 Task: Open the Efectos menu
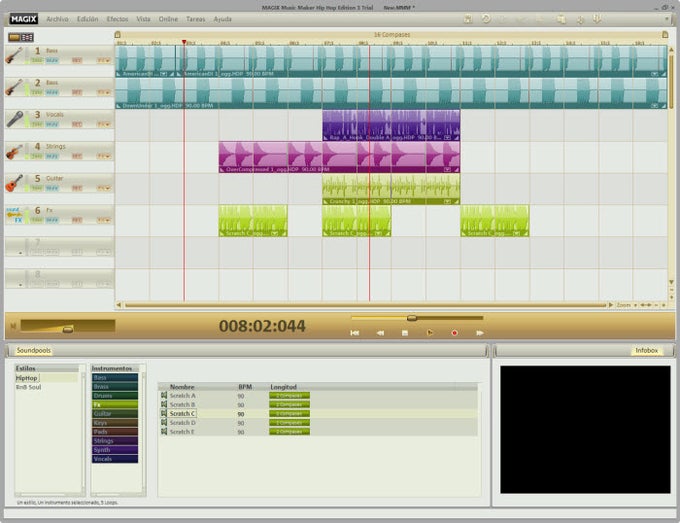coord(118,19)
